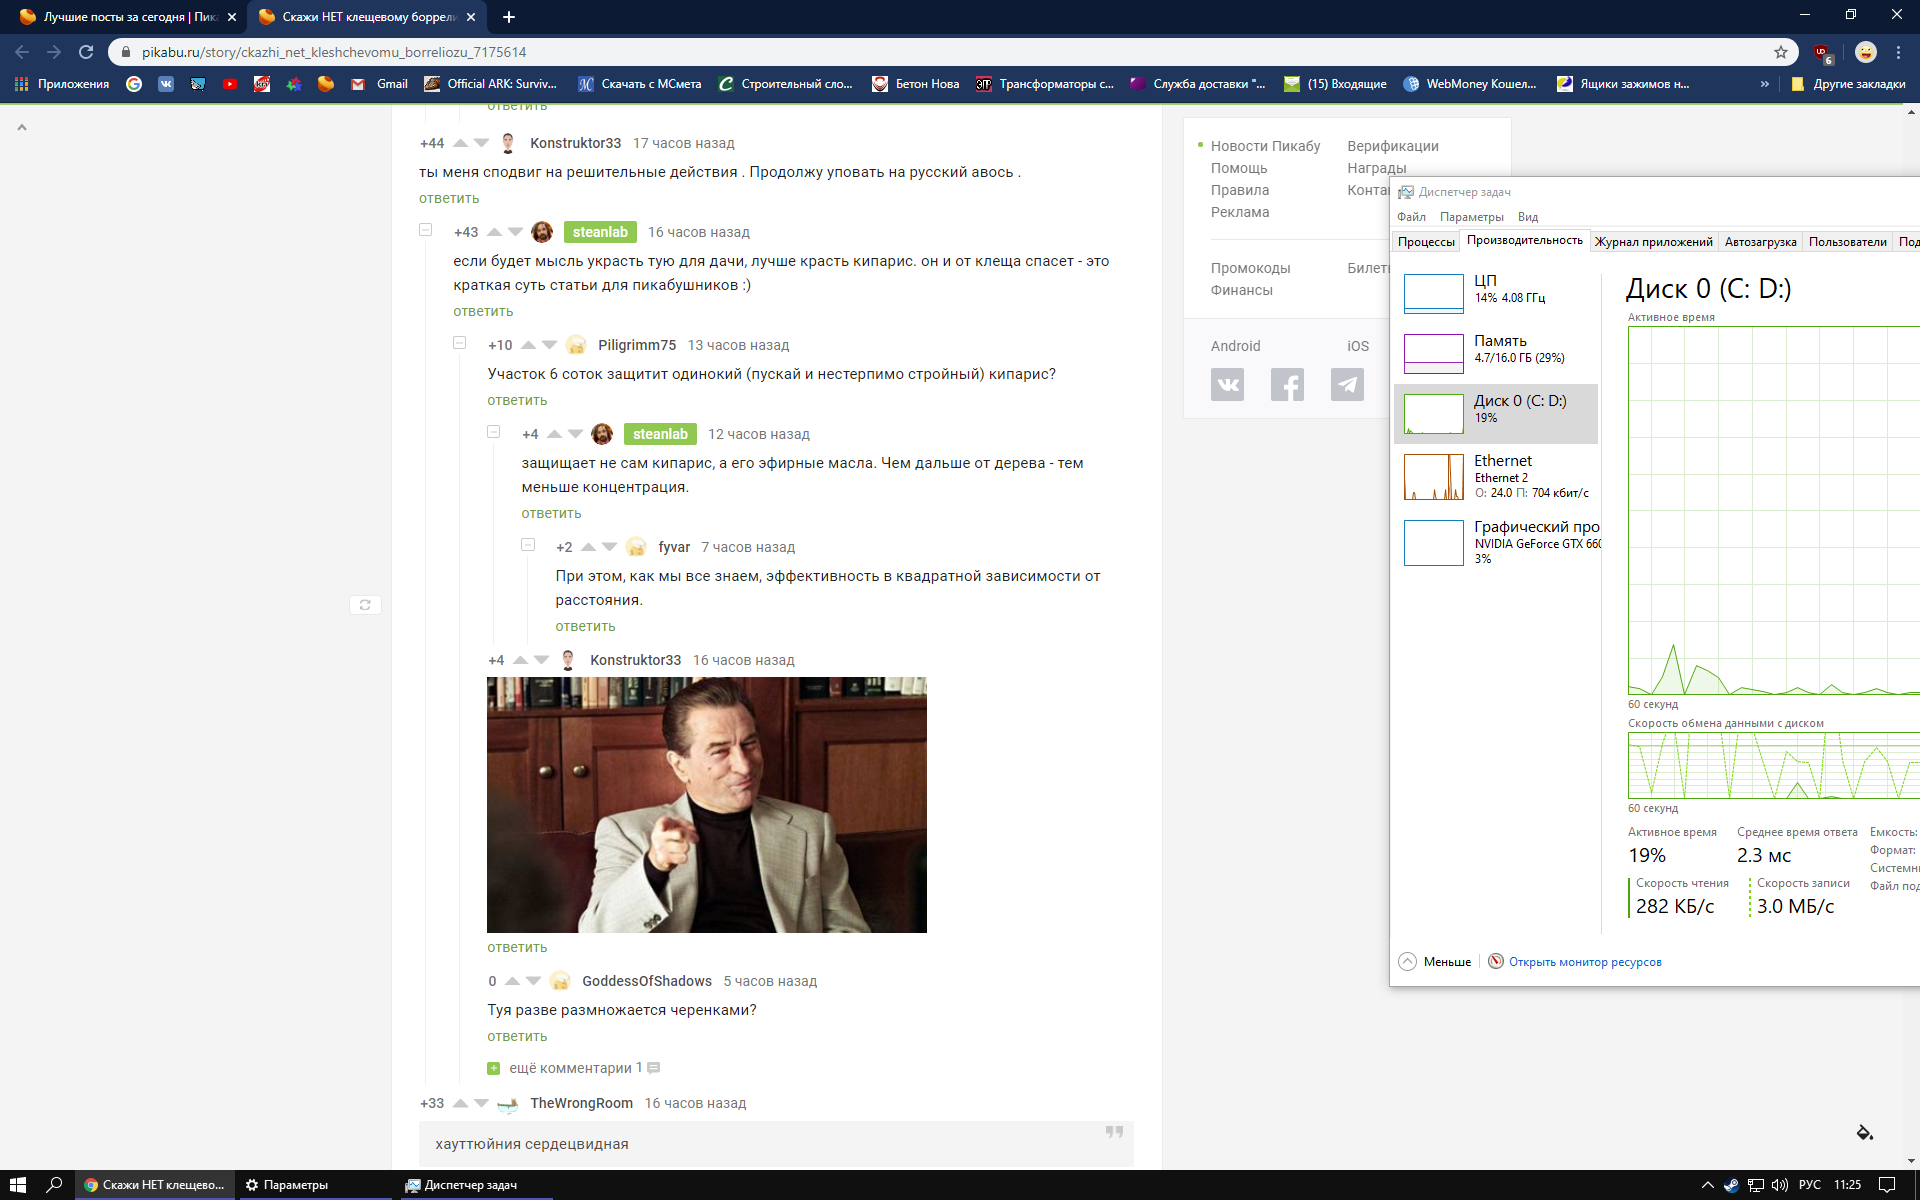Viewport: 1920px width, 1200px height.
Task: Collapse Piligrimm75's comment thread
Action: coord(459,343)
